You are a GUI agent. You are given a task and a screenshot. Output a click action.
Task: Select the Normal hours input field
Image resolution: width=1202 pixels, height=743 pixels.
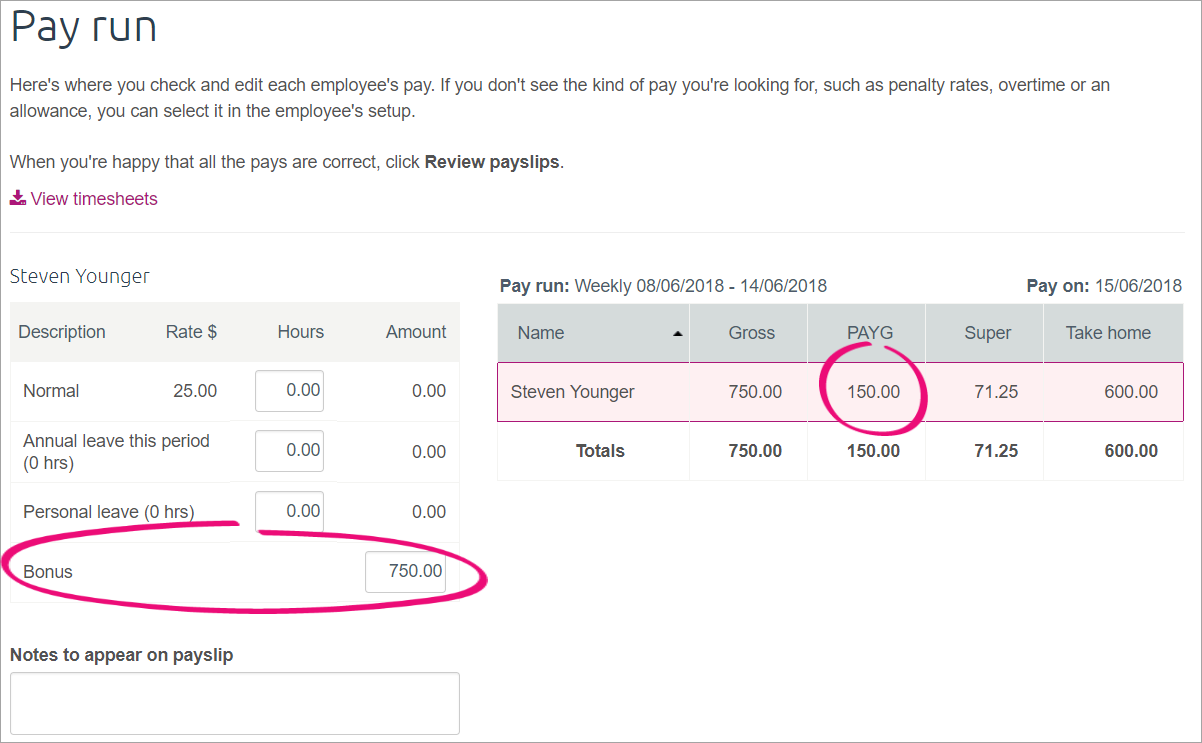(x=289, y=390)
